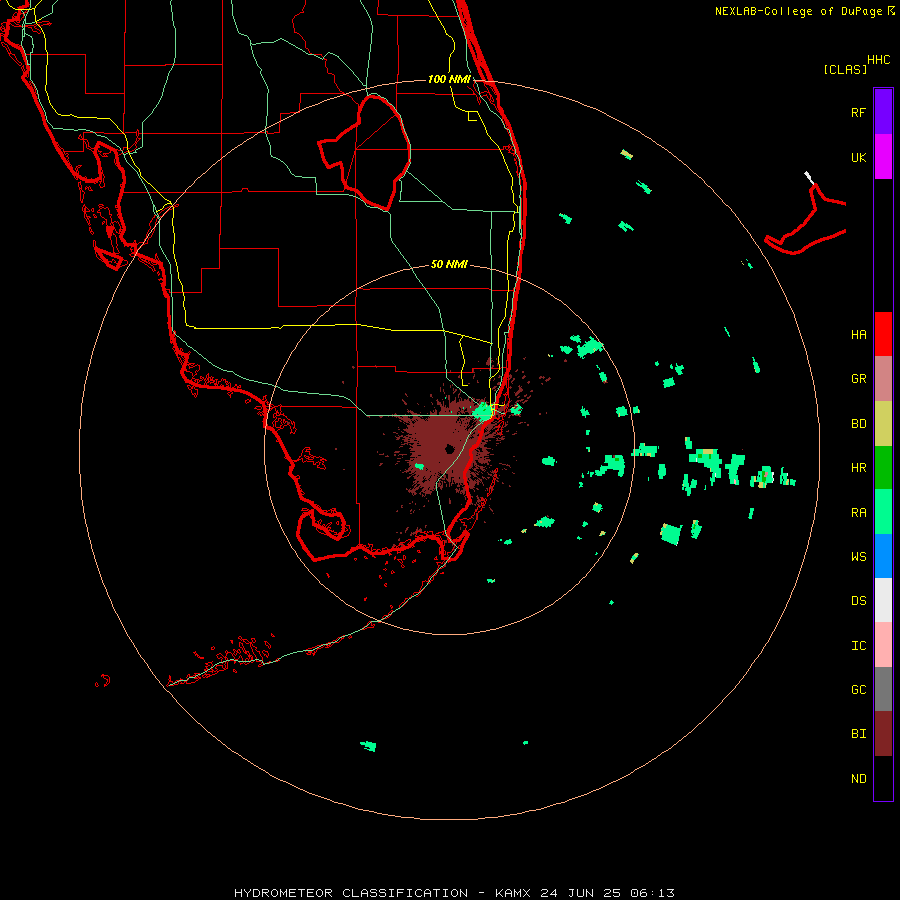Click the ND legend label text

[859, 778]
